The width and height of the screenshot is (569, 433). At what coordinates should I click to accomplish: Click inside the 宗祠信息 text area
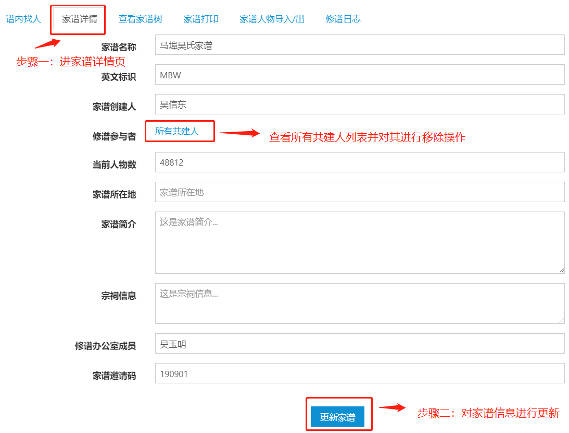tap(360, 303)
